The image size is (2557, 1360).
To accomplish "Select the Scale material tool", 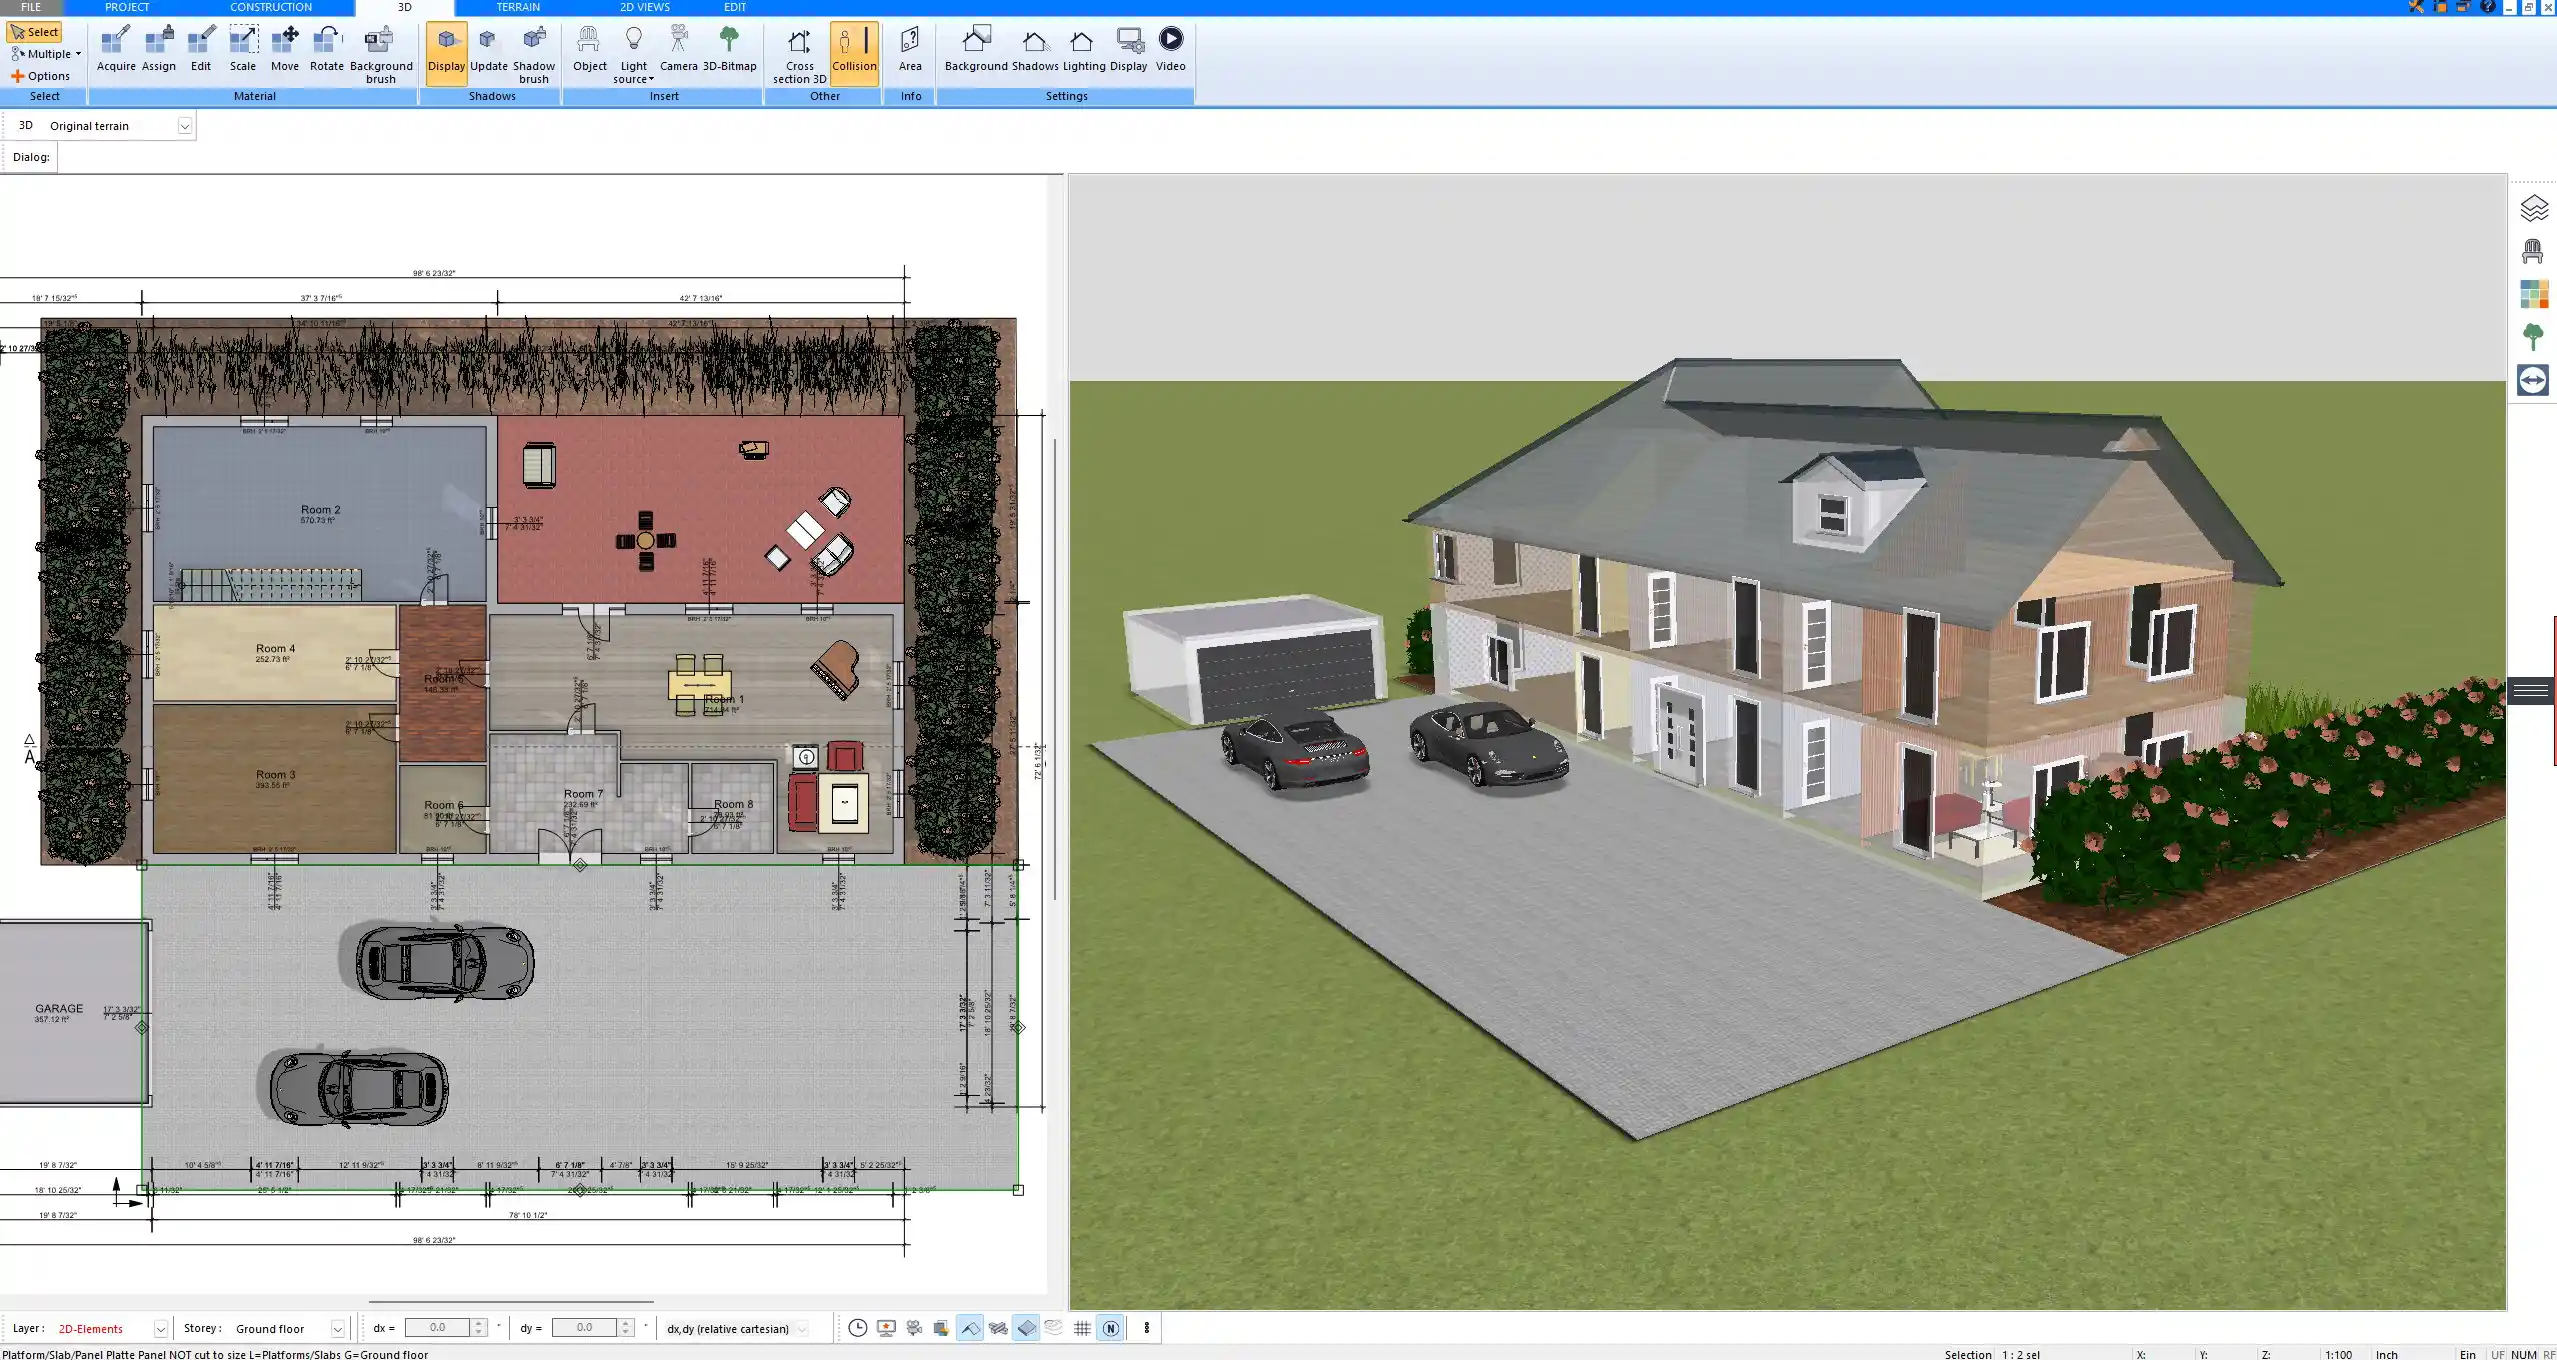I will point(243,50).
